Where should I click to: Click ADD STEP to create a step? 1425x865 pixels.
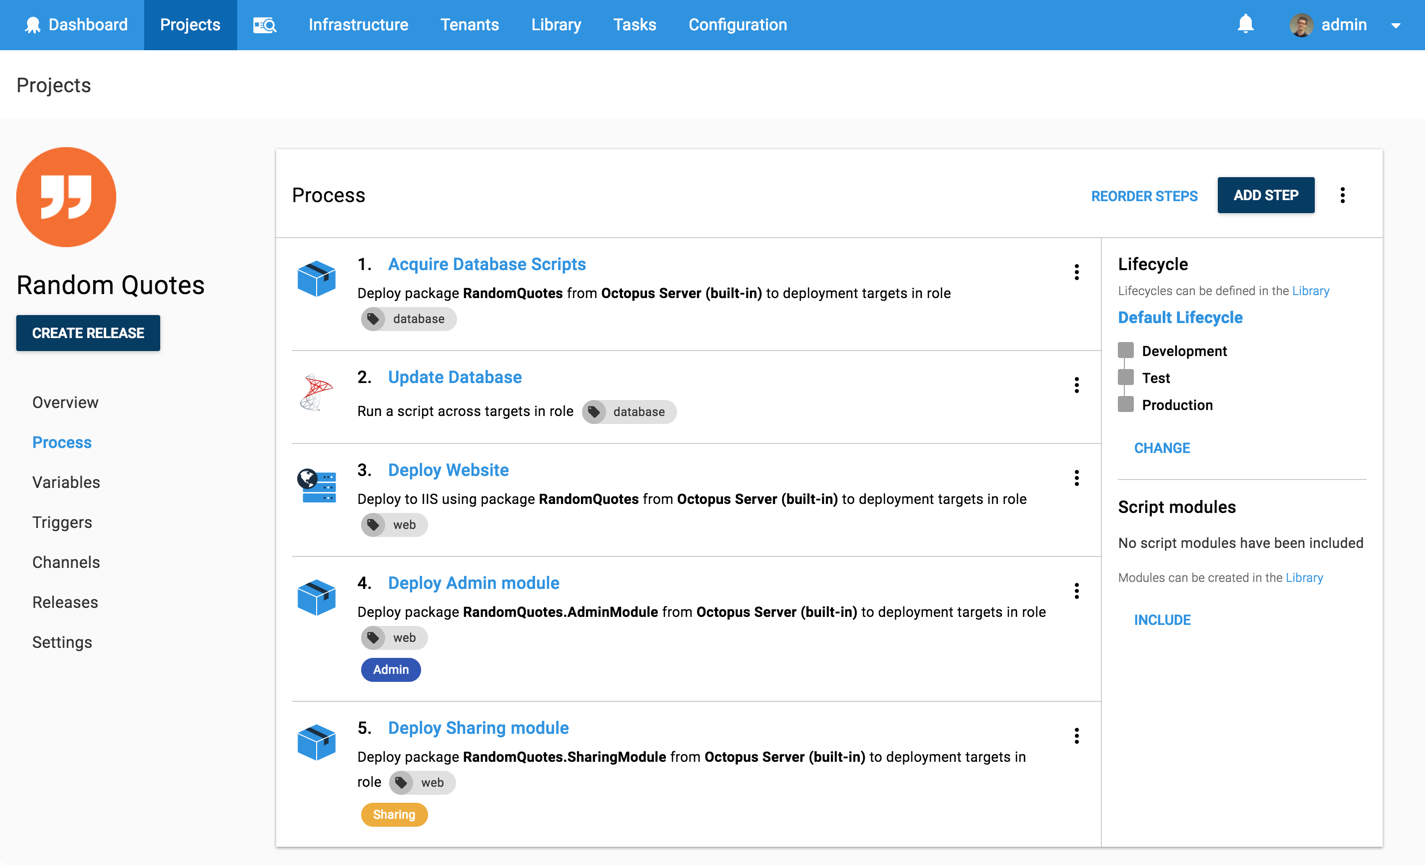tap(1265, 195)
